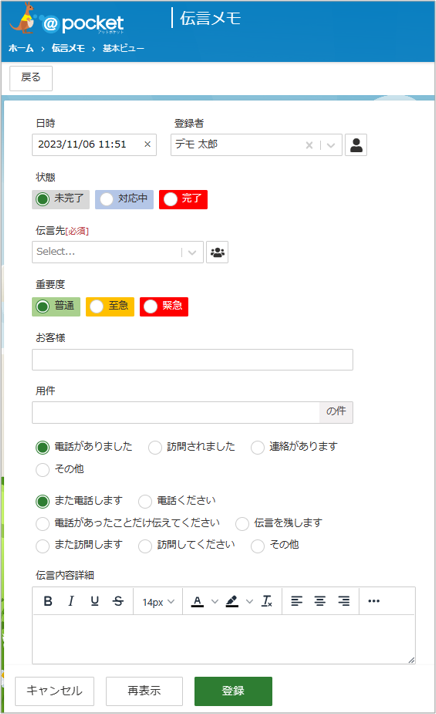The width and height of the screenshot is (436, 714).
Task: Apply strikethrough text formatting
Action: pyautogui.click(x=118, y=601)
